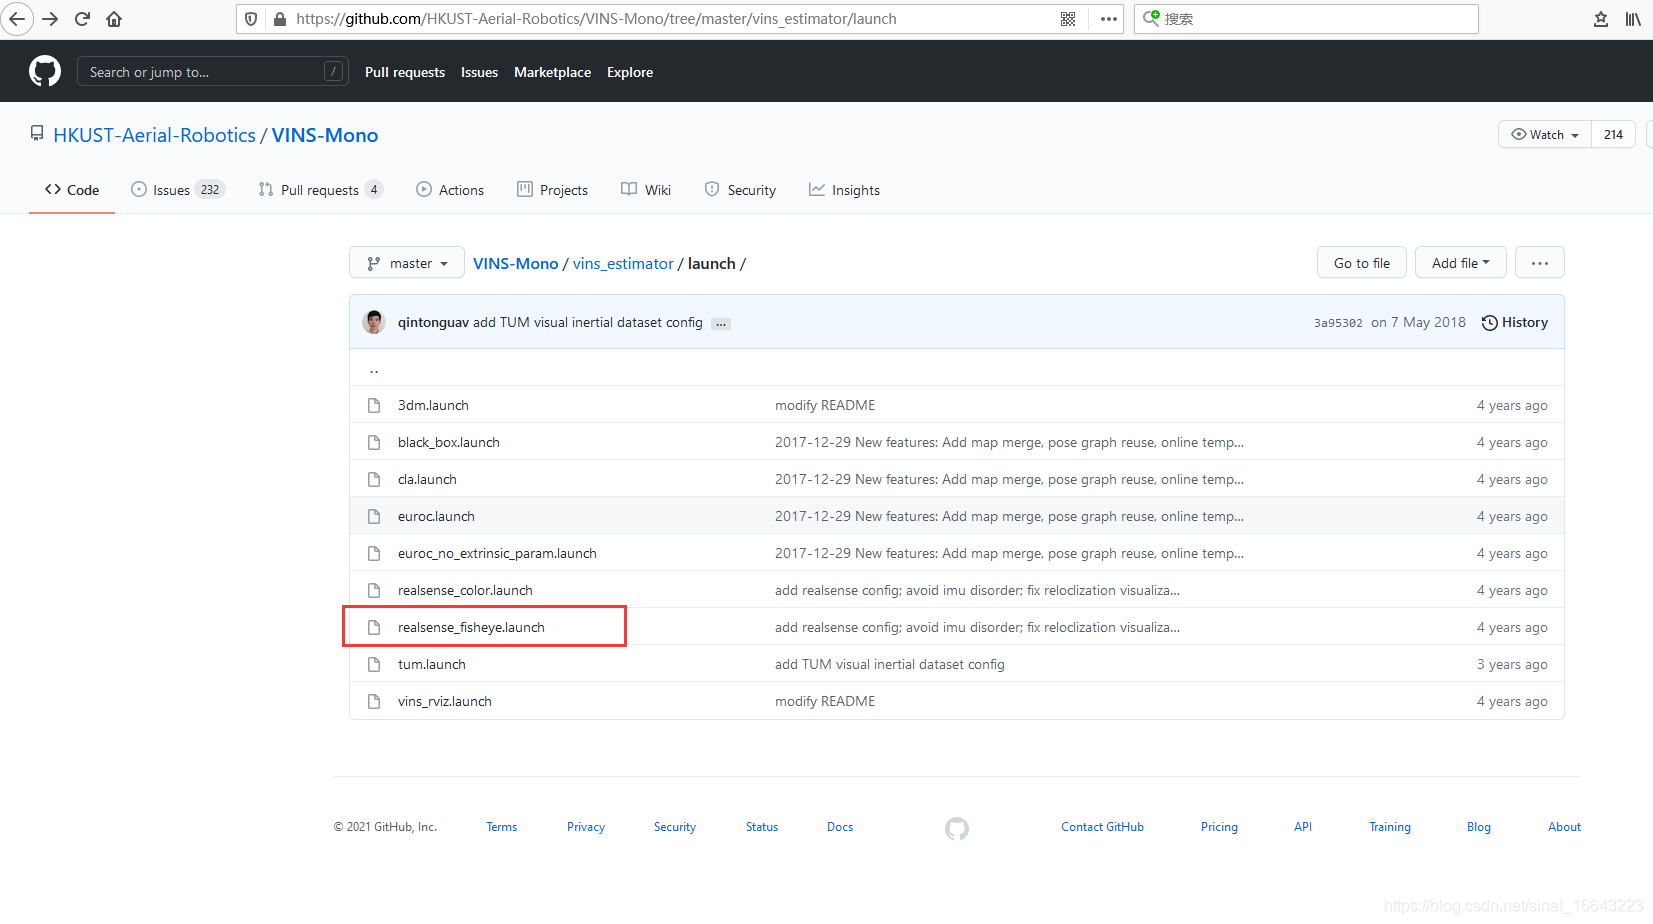Open QR code icon in address bar
This screenshot has height=924, width=1653.
pyautogui.click(x=1068, y=19)
